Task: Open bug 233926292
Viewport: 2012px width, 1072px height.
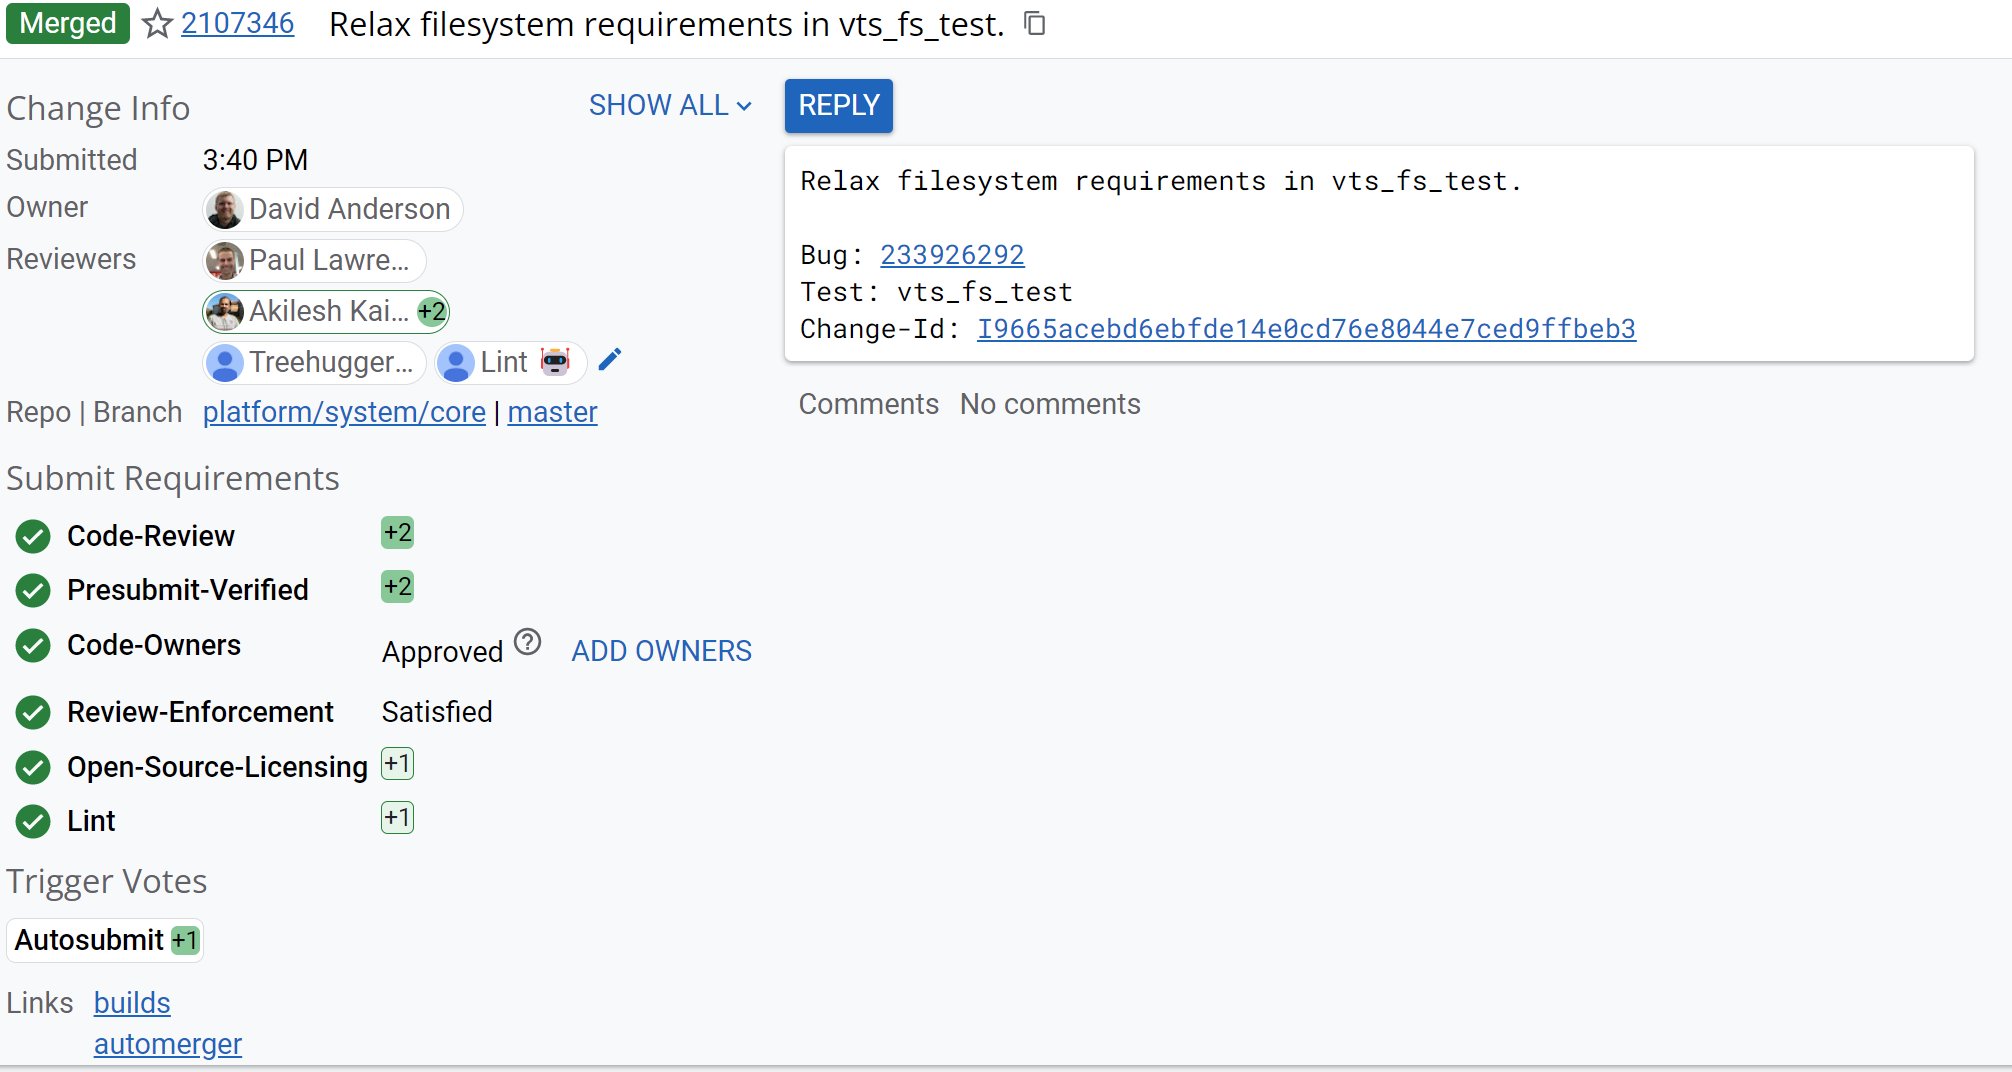Action: 951,254
